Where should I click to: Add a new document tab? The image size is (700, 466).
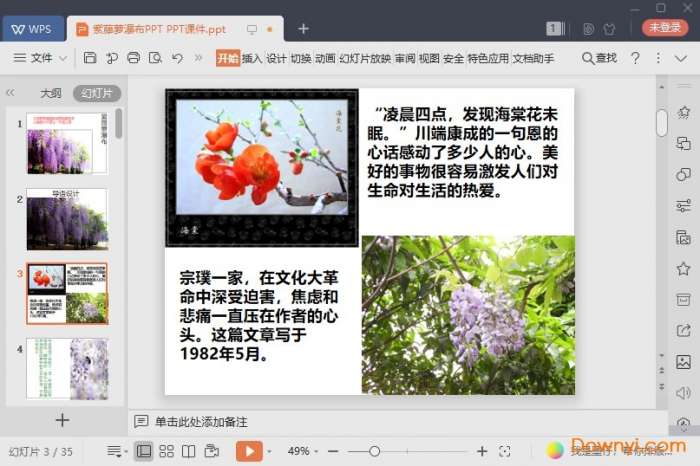tap(304, 29)
